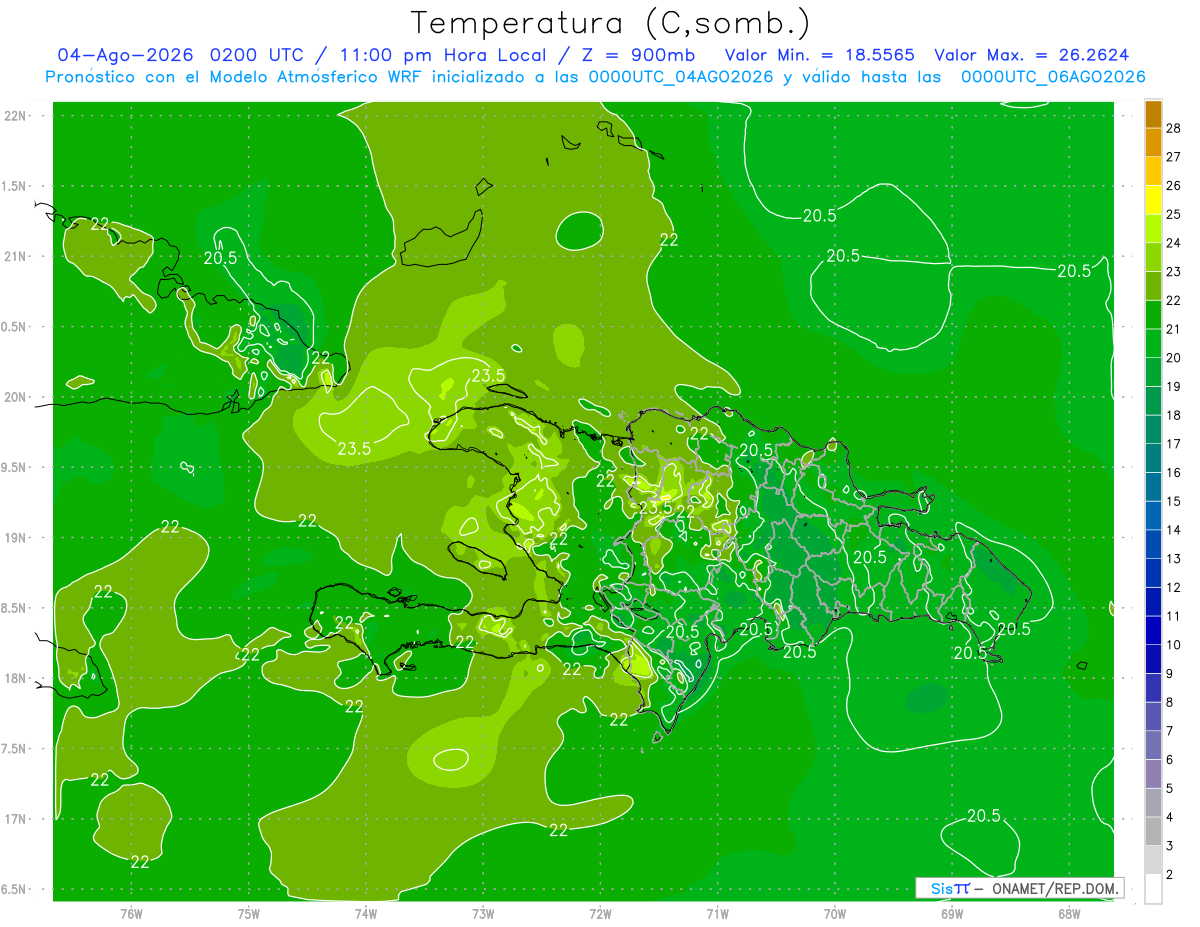Click the valid-until stamp "0000UTC_06AGO2026"
This screenshot has width=1200, height=927.
click(1053, 77)
